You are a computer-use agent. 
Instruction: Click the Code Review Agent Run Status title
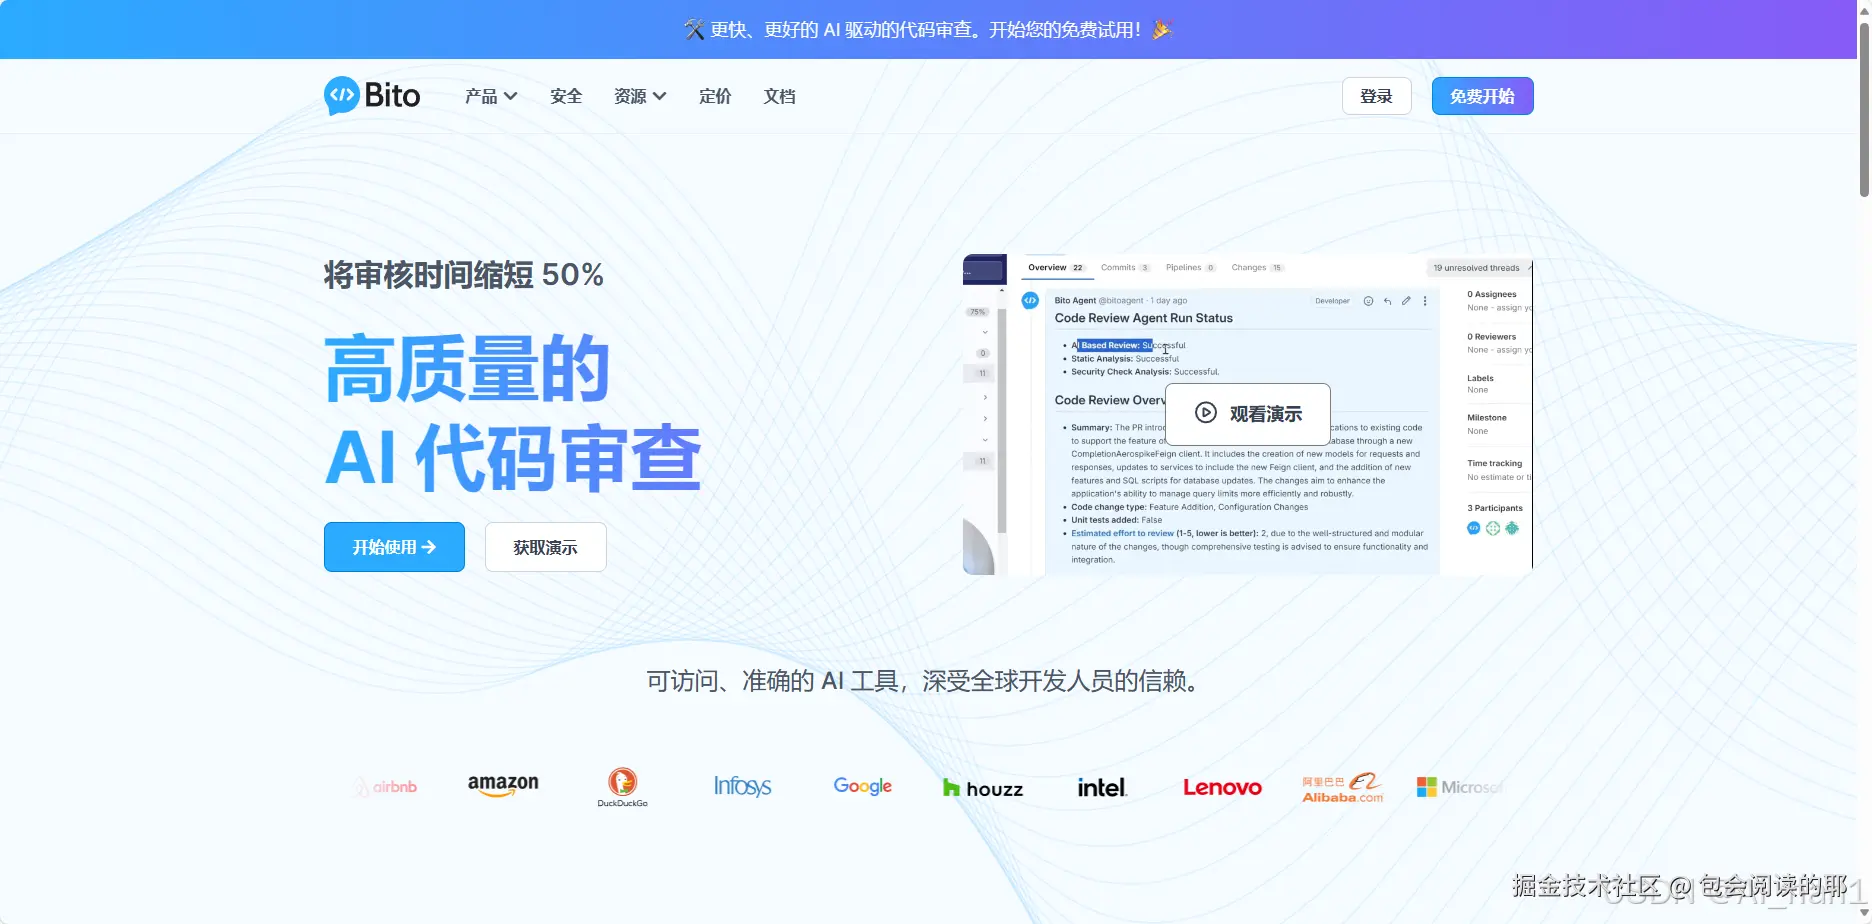(1143, 318)
